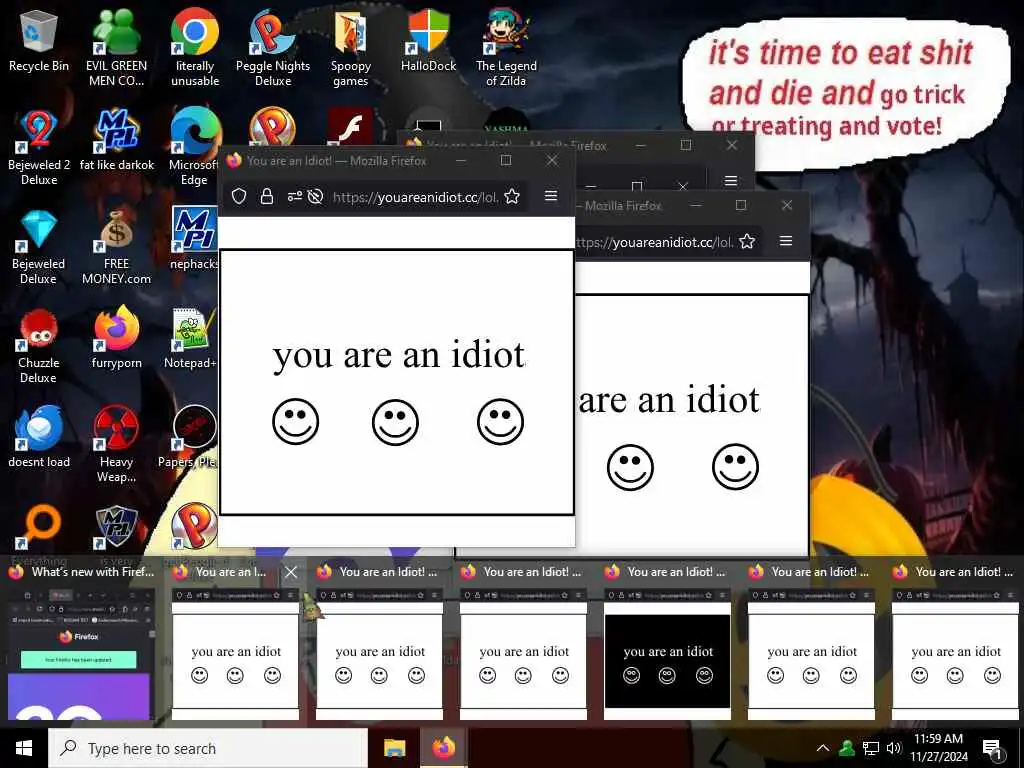Open File Explorer from the taskbar
Viewport: 1024px width, 768px height.
[x=394, y=748]
